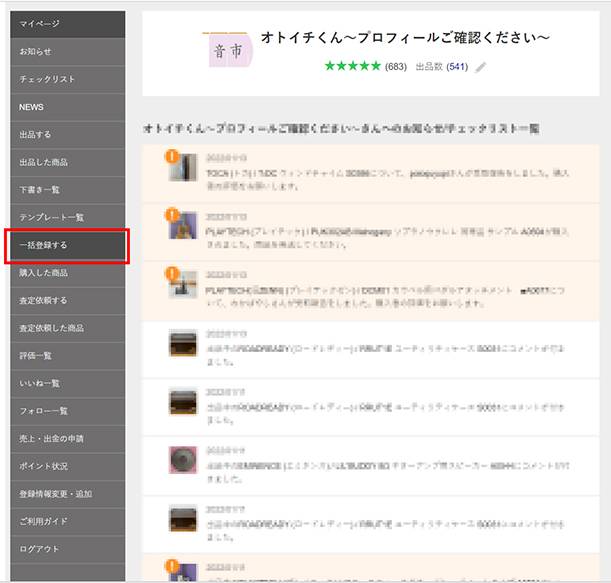Click ログアウト to sign out
This screenshot has width=611, height=583.
coord(66,549)
